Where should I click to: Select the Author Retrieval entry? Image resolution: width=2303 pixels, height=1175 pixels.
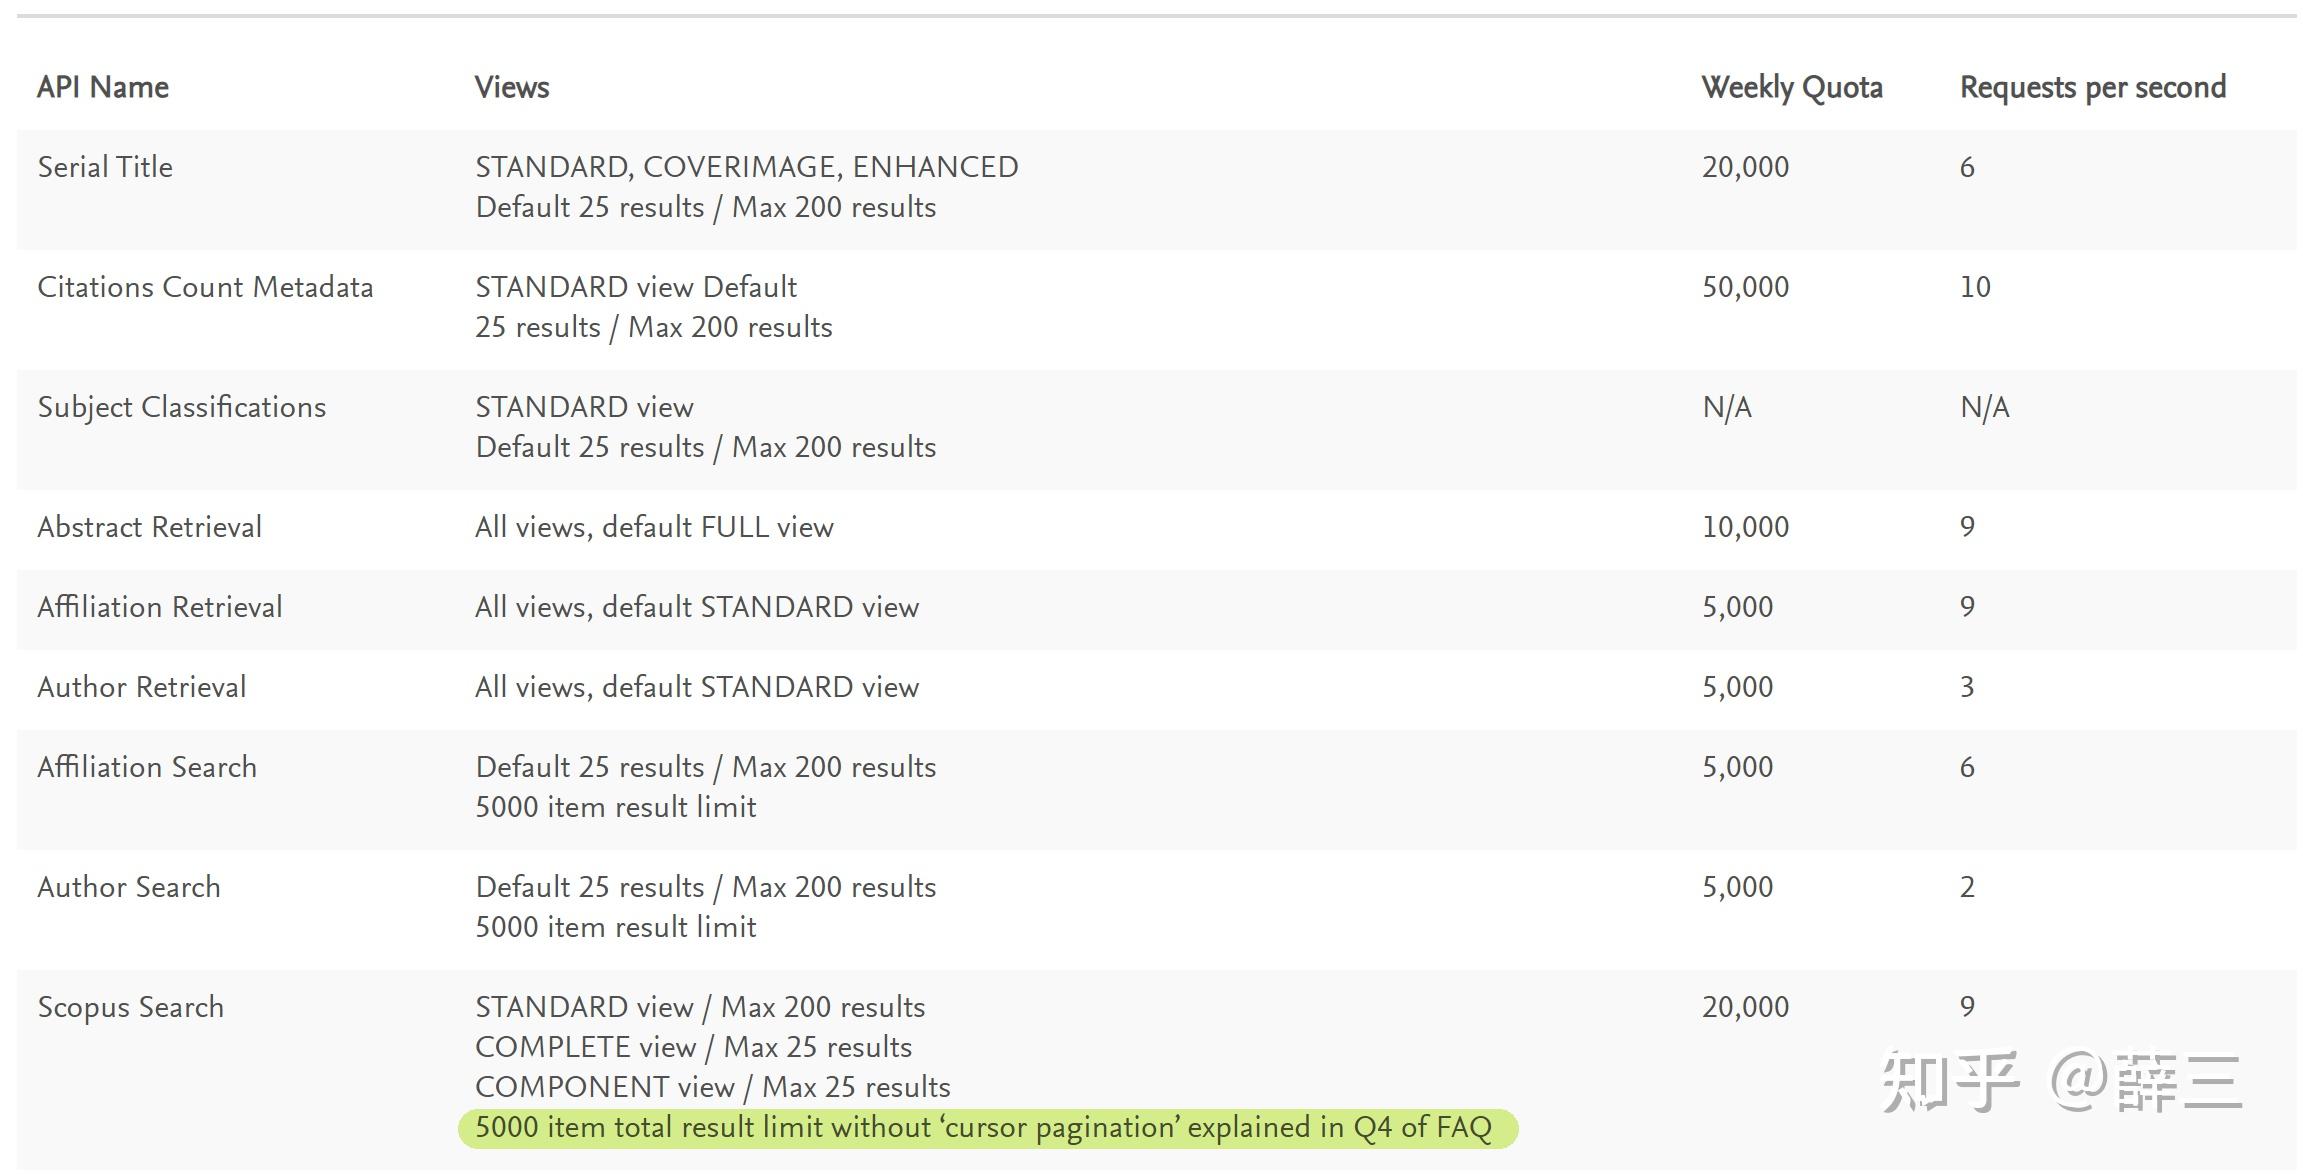[x=142, y=687]
